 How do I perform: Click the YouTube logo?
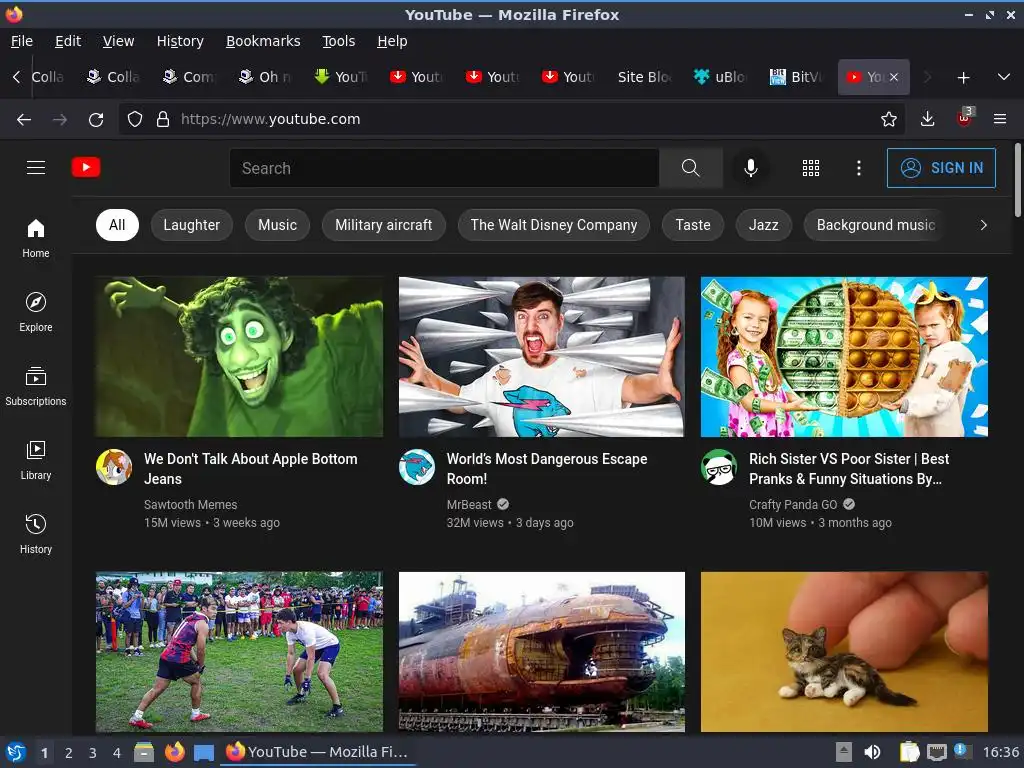[x=86, y=167]
